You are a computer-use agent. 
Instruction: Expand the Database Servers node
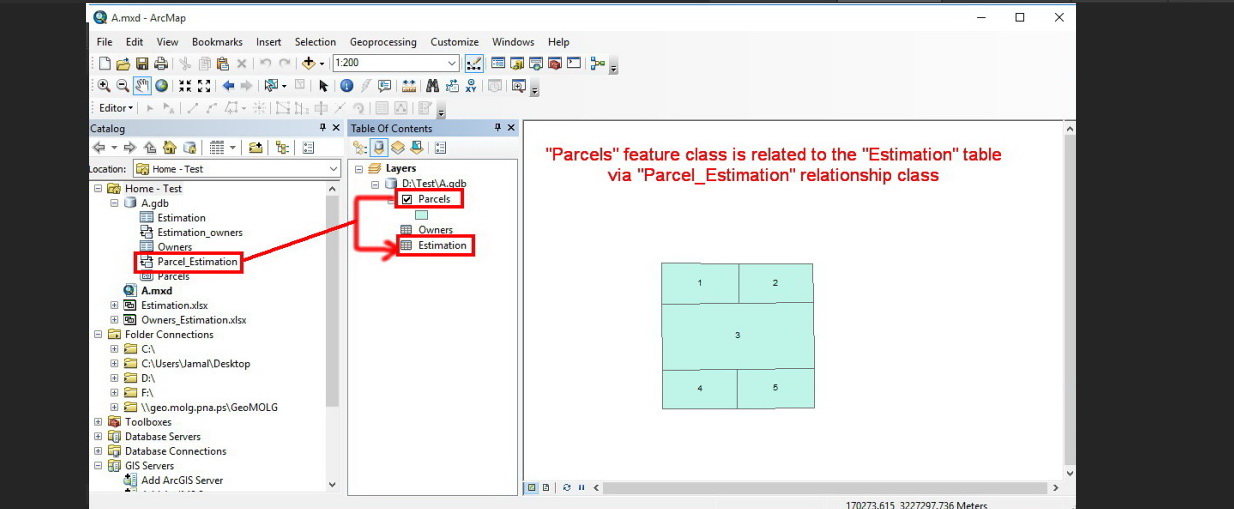98,437
